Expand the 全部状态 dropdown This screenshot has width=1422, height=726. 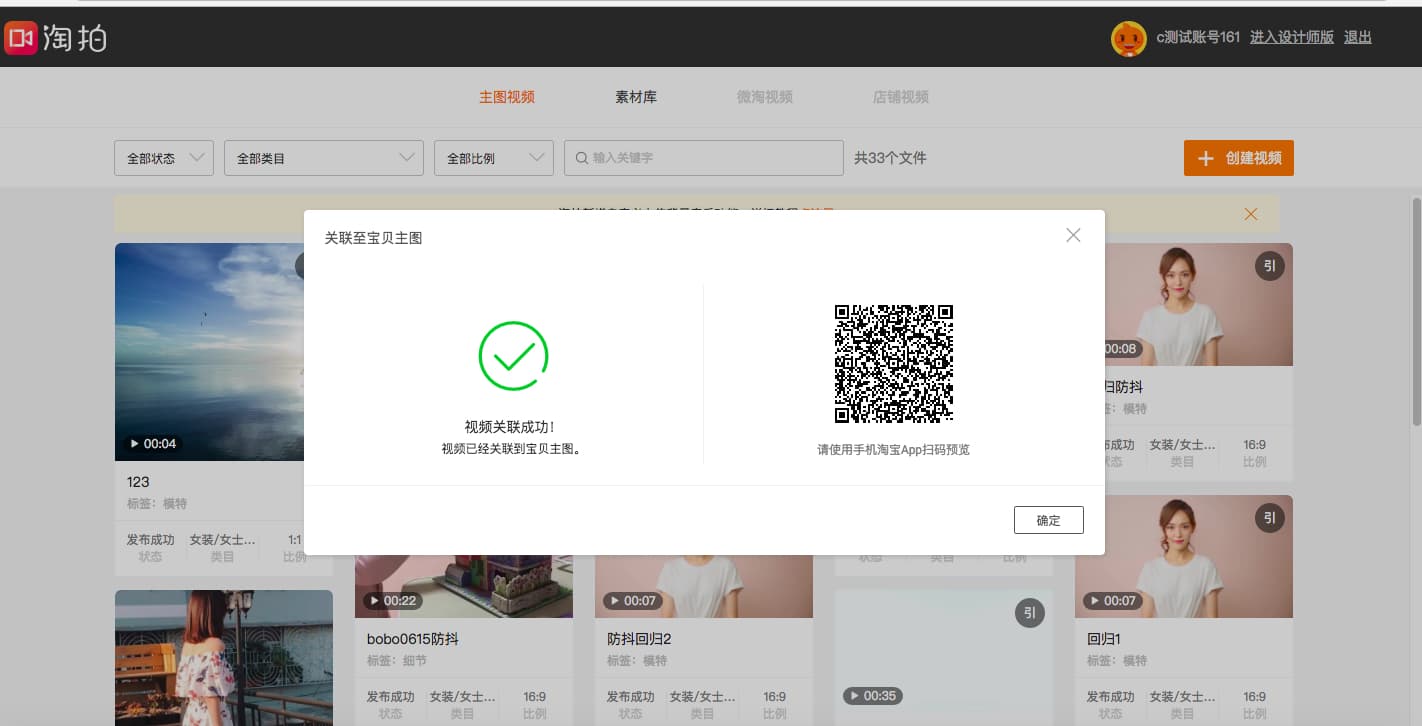pyautogui.click(x=164, y=158)
